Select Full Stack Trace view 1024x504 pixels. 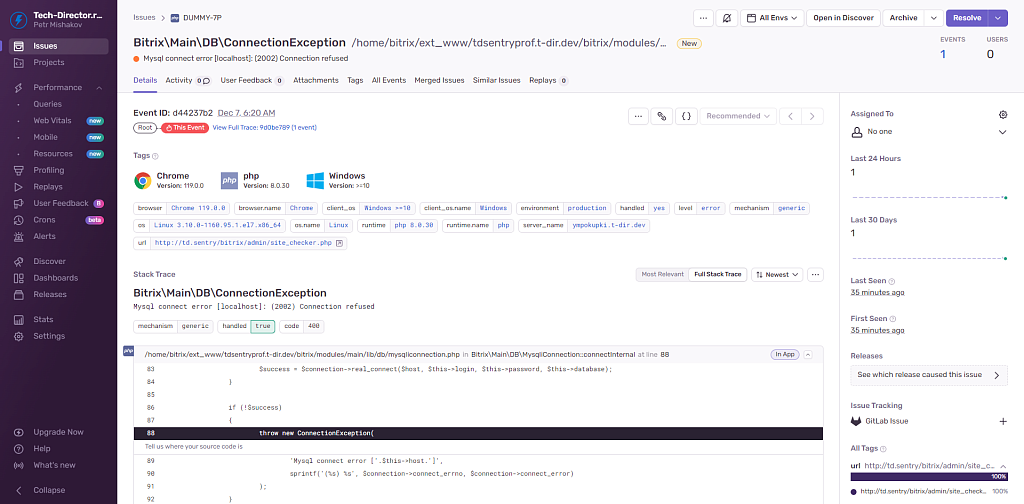717,274
